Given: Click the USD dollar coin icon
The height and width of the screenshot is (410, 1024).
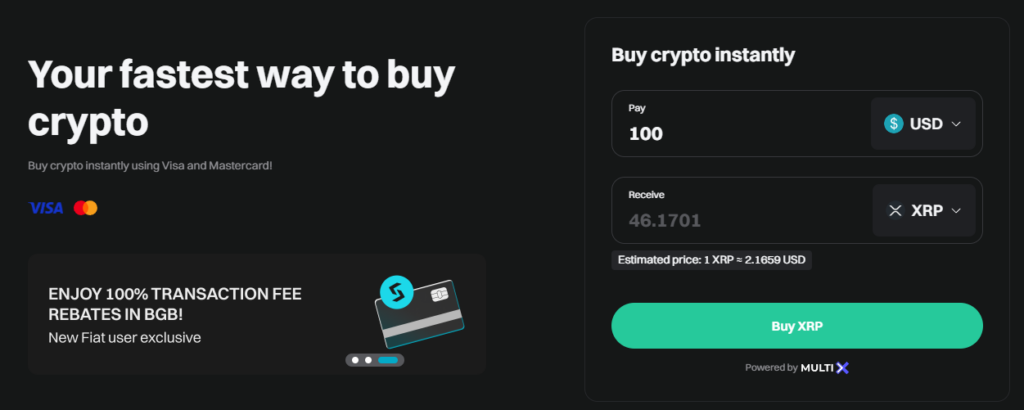Looking at the screenshot, I should (893, 124).
